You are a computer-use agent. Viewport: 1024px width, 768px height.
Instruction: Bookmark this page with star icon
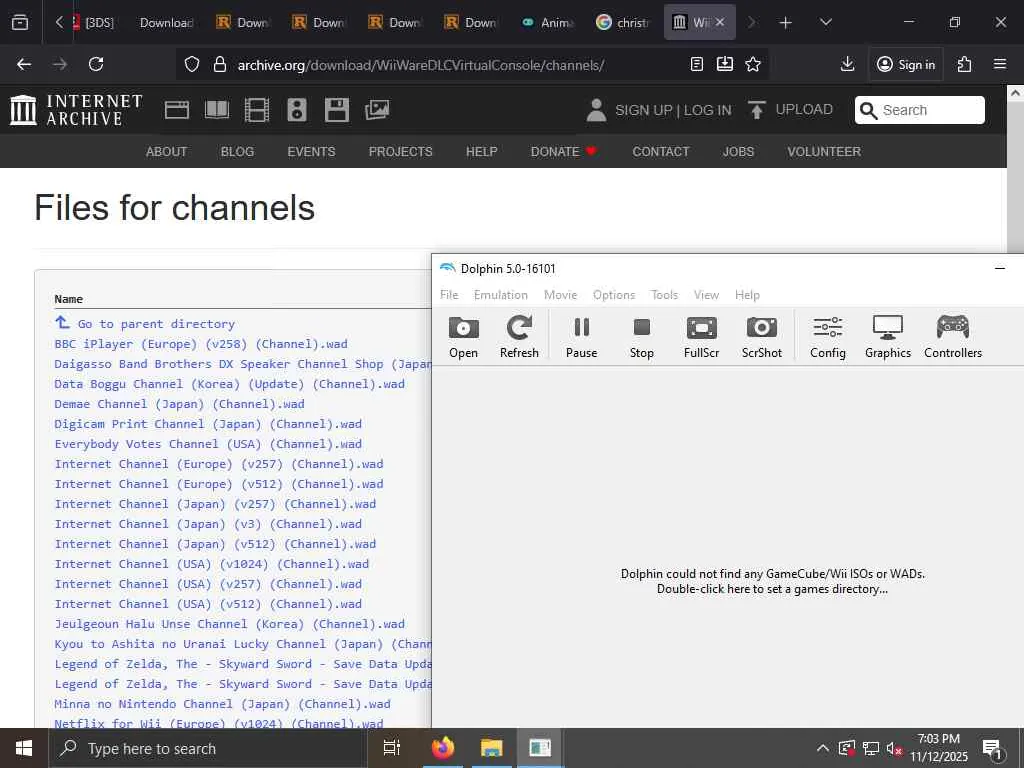(x=753, y=64)
